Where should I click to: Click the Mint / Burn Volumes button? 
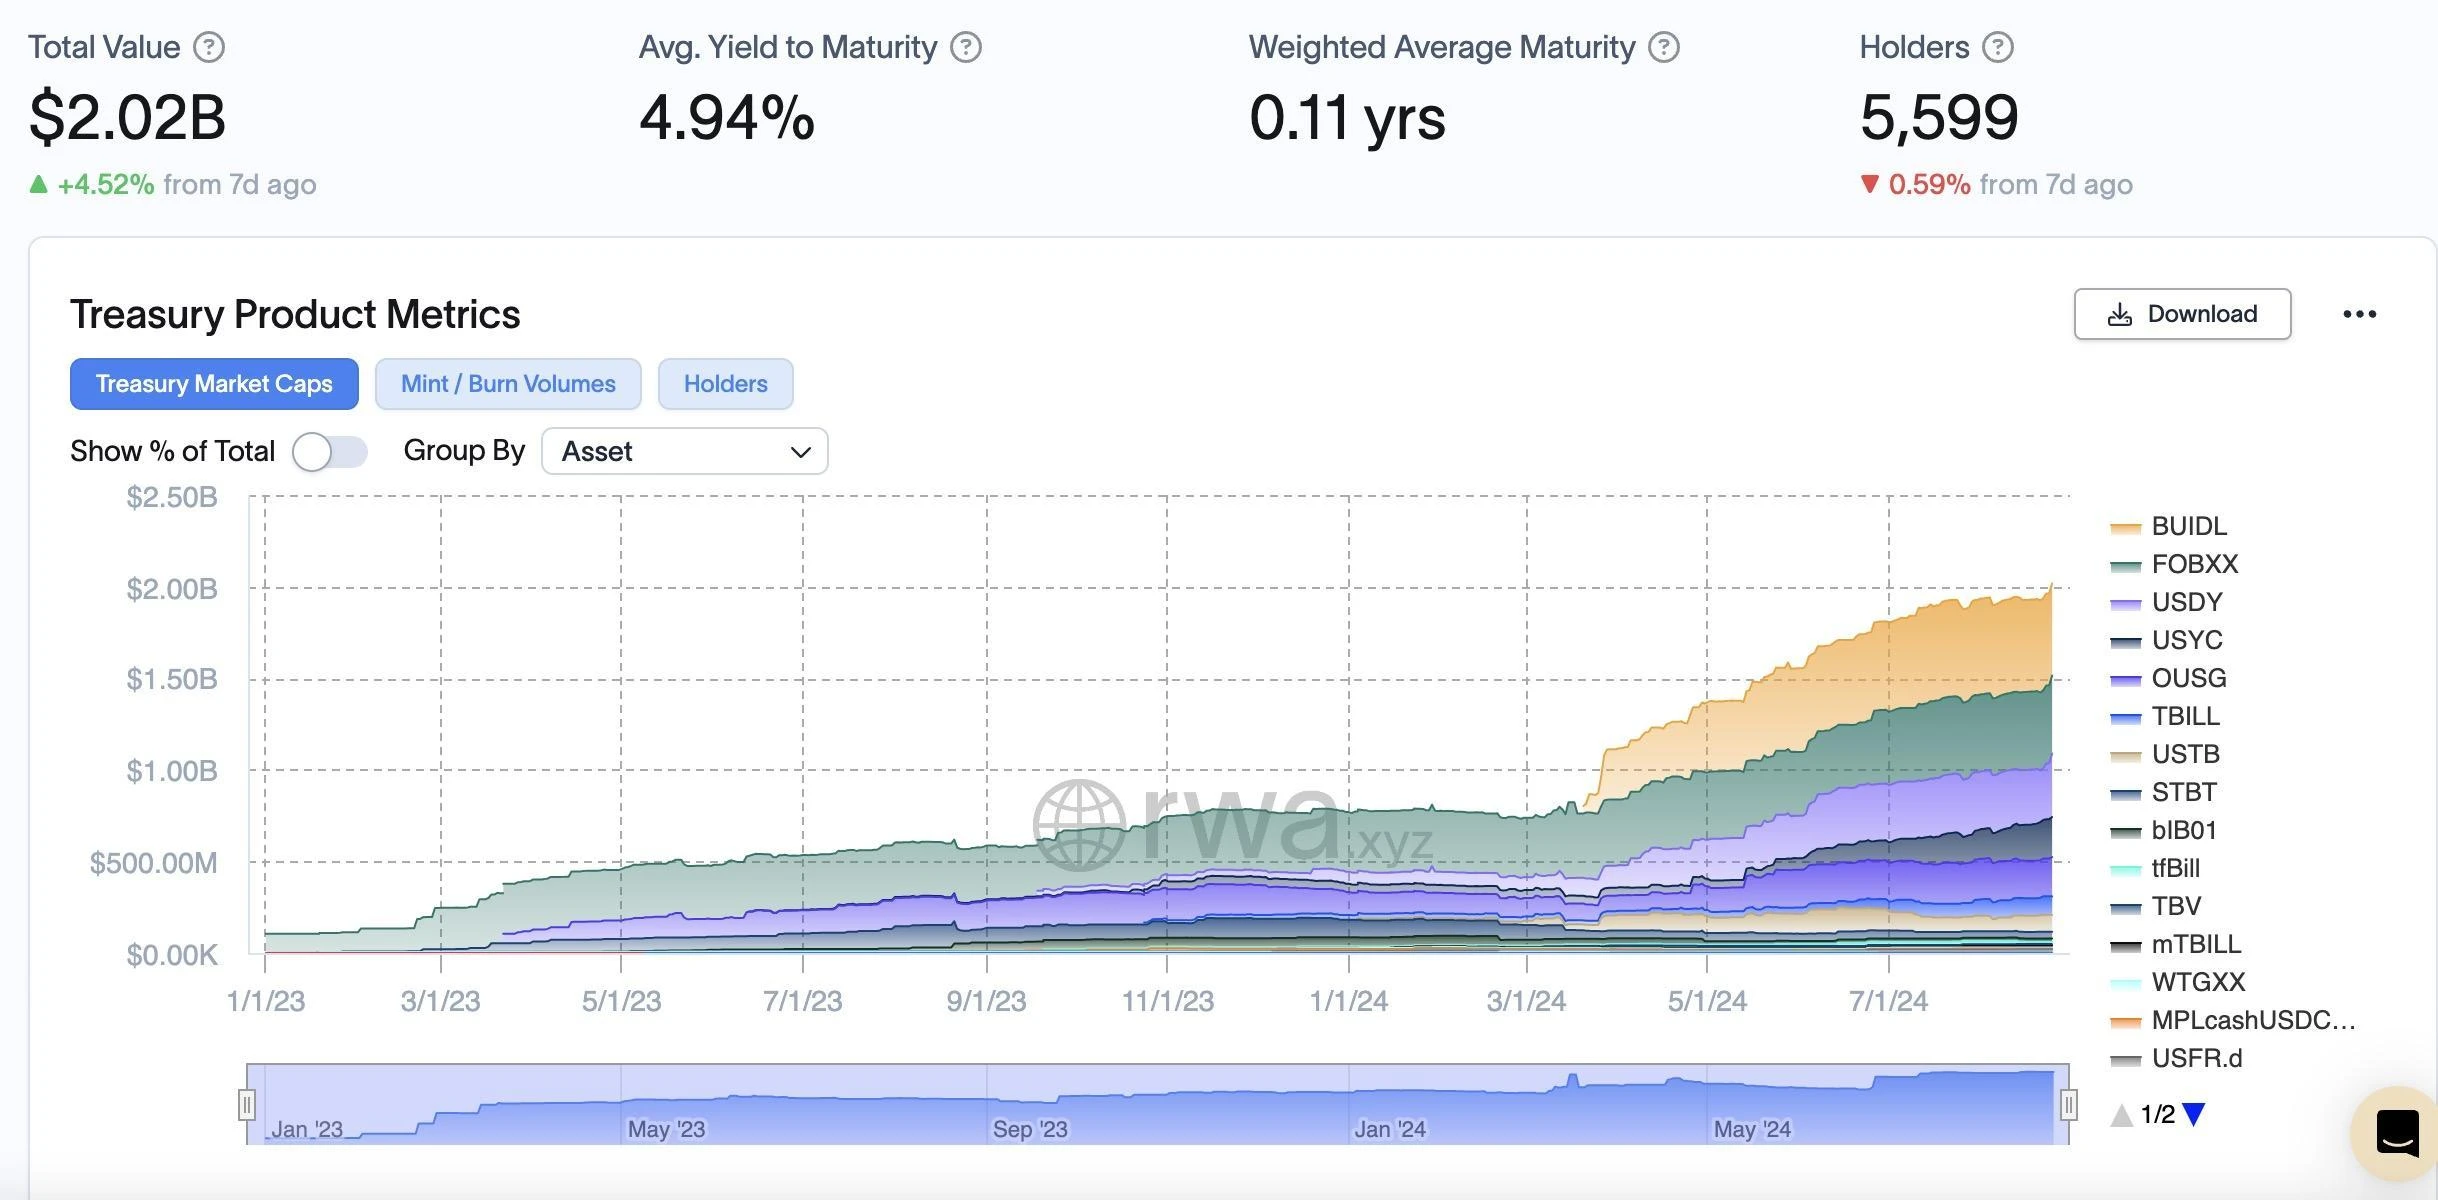[x=508, y=381]
